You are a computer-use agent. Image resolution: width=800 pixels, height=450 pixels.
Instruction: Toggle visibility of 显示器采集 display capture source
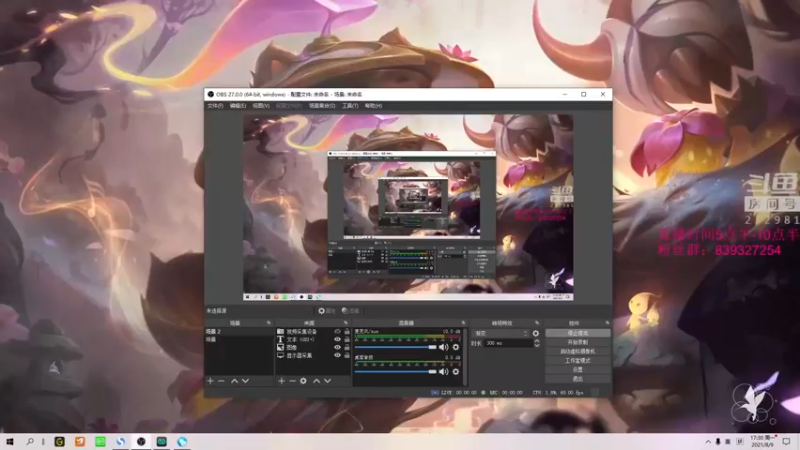[x=337, y=355]
